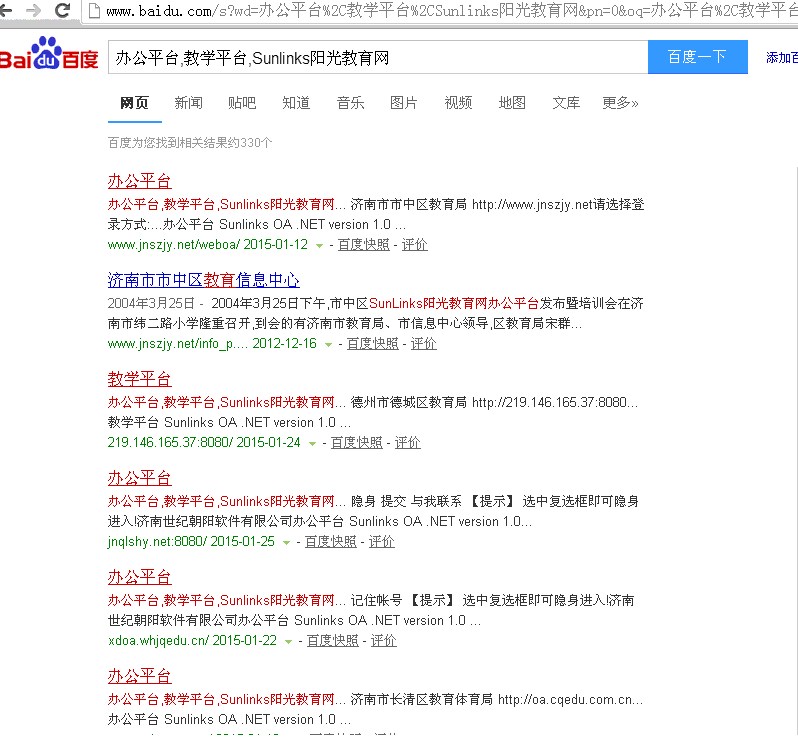
Task: Click 评价 for www.jnszjy.net/weboa result
Action: (415, 245)
